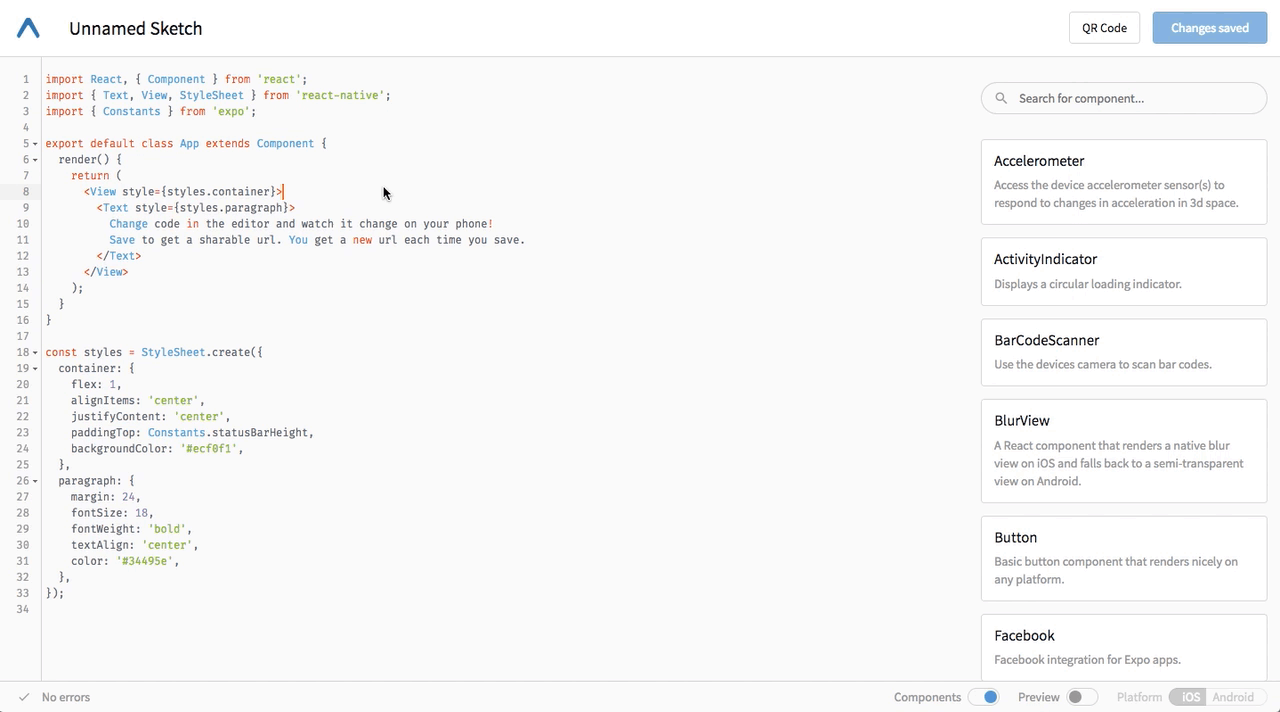Screen dimensions: 1280x712
Task: Insert the Accelerometer component
Action: [x=1124, y=181]
